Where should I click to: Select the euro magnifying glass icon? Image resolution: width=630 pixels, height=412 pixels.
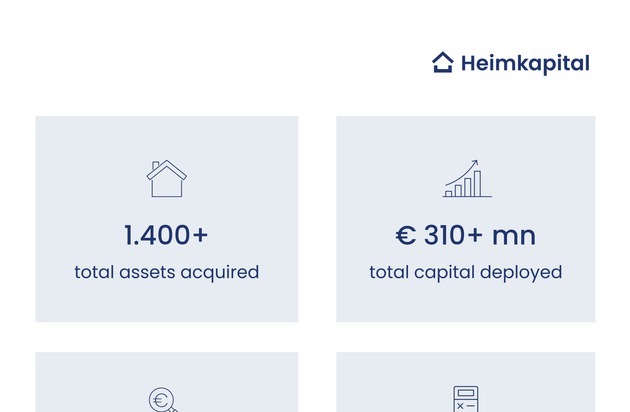point(161,401)
